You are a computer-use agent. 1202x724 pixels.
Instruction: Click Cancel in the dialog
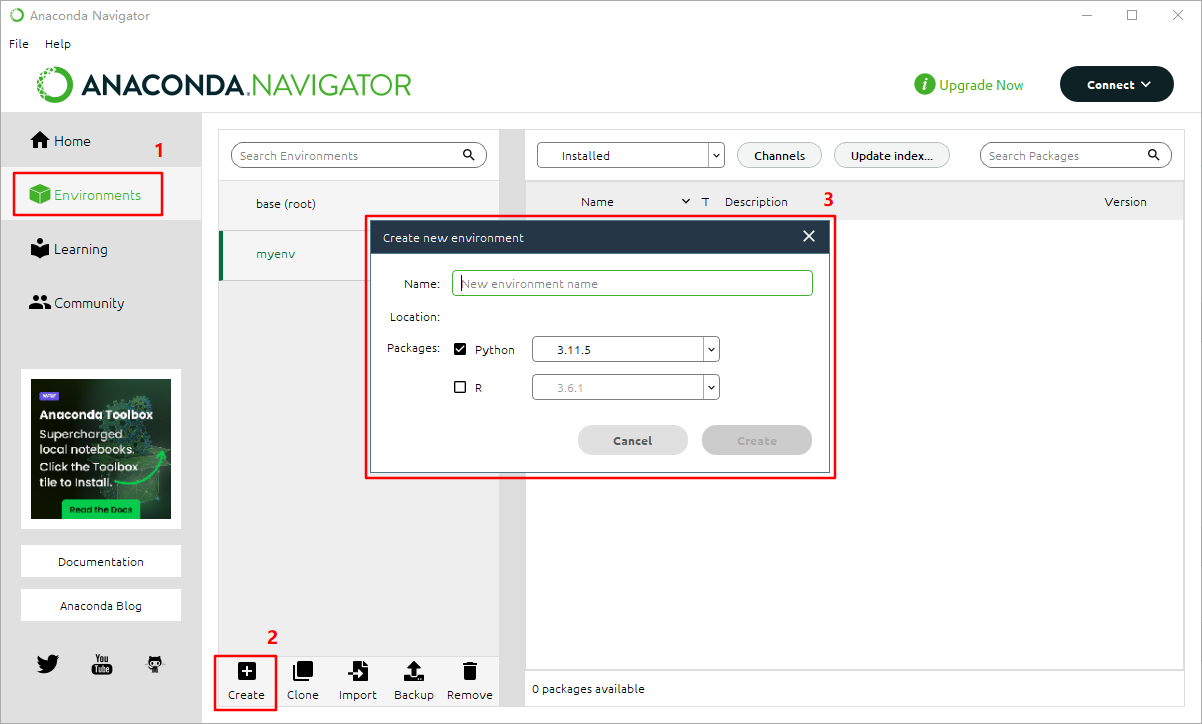click(633, 440)
